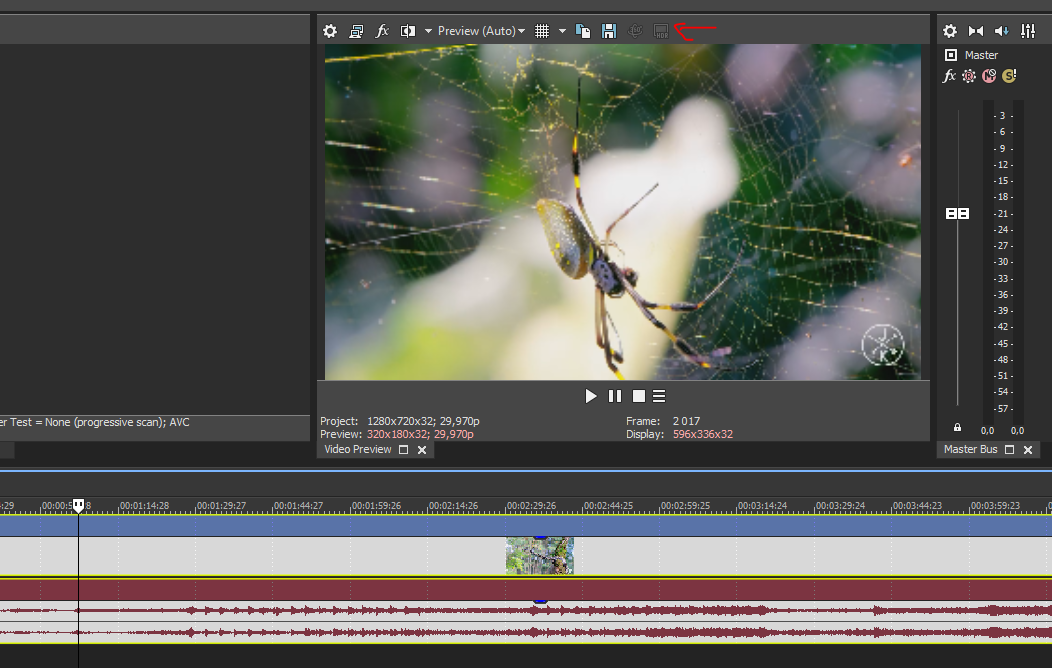Toggle master automation settings gear icon
Image resolution: width=1052 pixels, height=668 pixels.
pyautogui.click(x=969, y=76)
